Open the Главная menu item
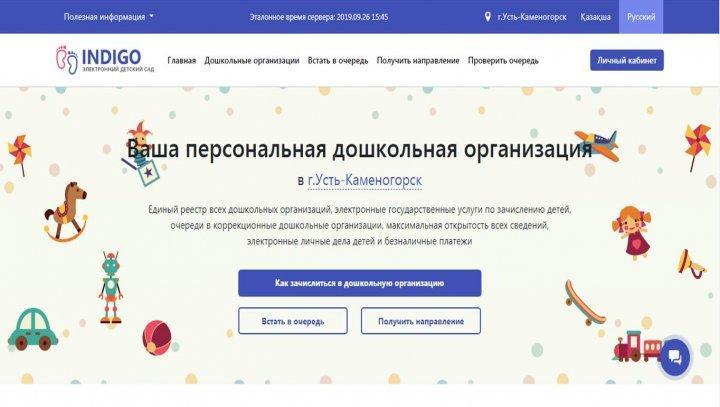720x407 pixels. click(181, 61)
